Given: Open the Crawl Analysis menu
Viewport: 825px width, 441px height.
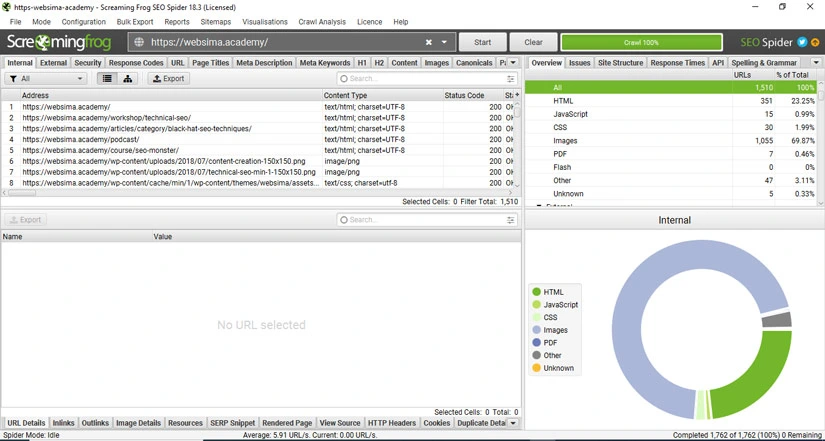Looking at the screenshot, I should click(x=322, y=22).
